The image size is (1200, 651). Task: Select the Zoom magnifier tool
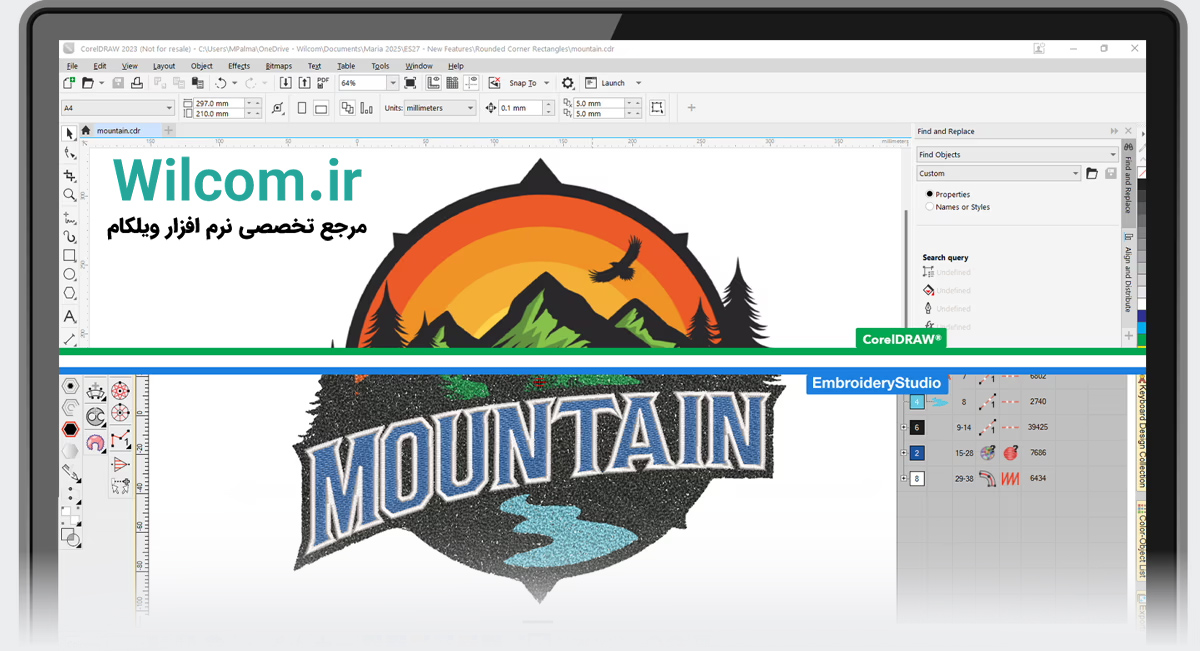click(70, 195)
